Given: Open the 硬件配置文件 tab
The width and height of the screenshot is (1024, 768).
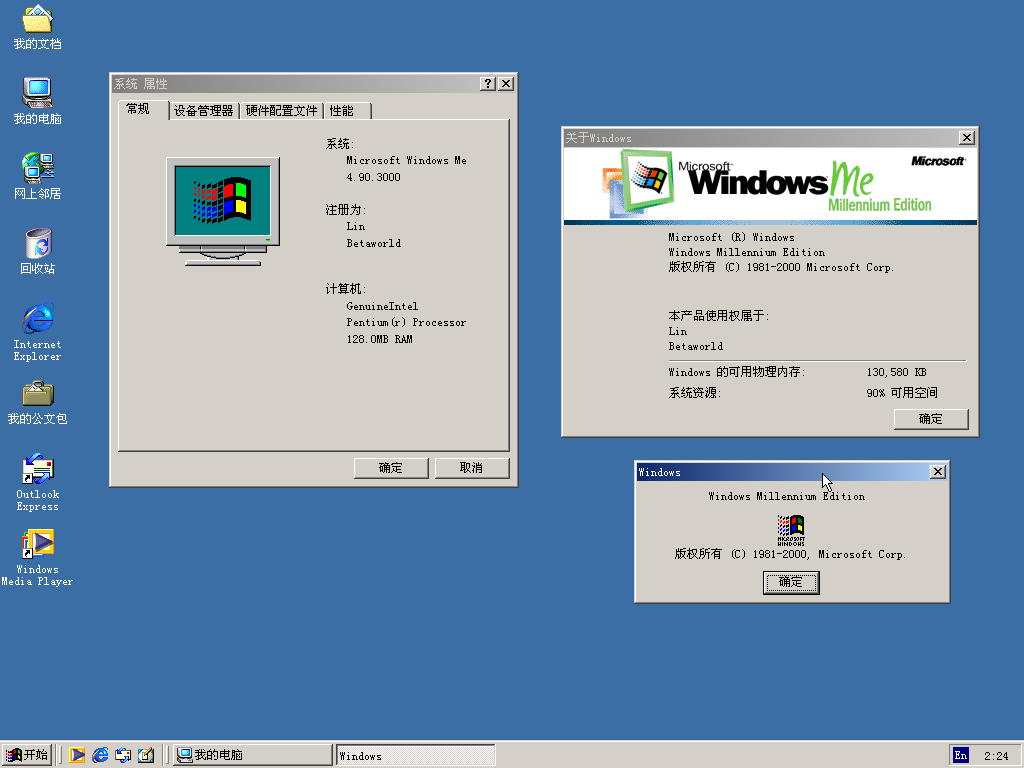Looking at the screenshot, I should (281, 111).
